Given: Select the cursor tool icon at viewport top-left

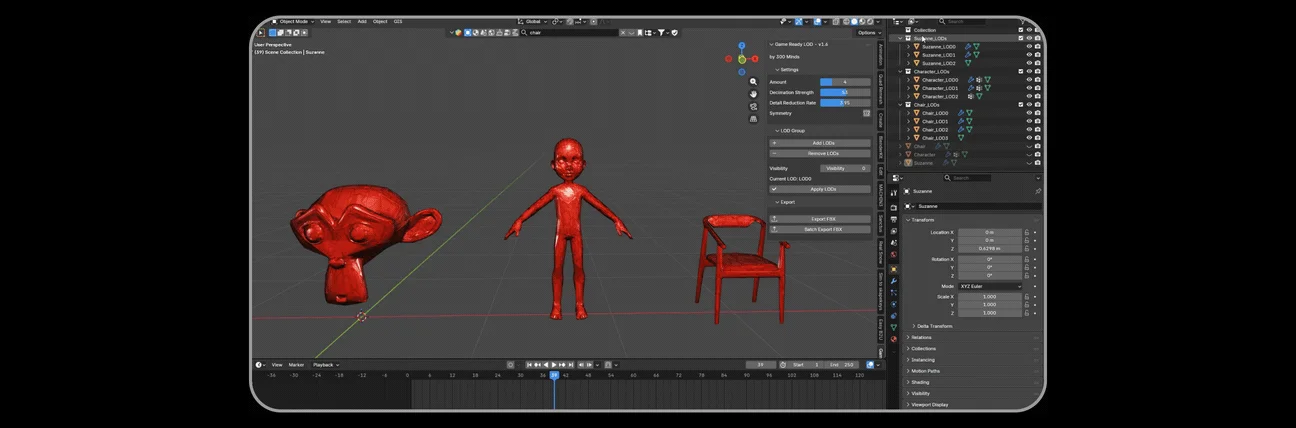Looking at the screenshot, I should click(261, 33).
